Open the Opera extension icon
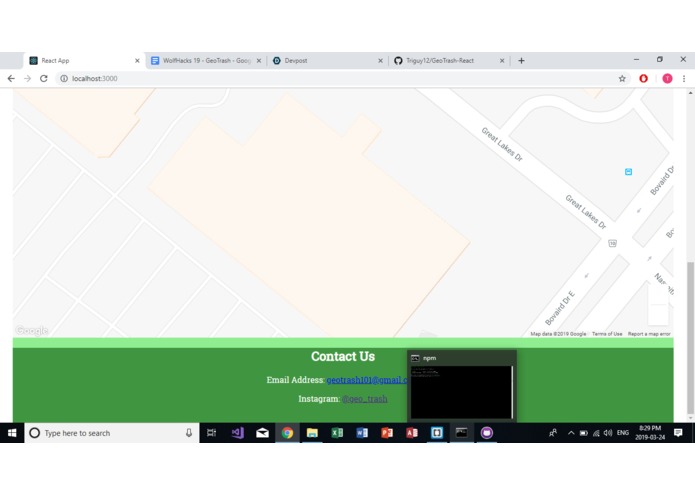 click(644, 78)
